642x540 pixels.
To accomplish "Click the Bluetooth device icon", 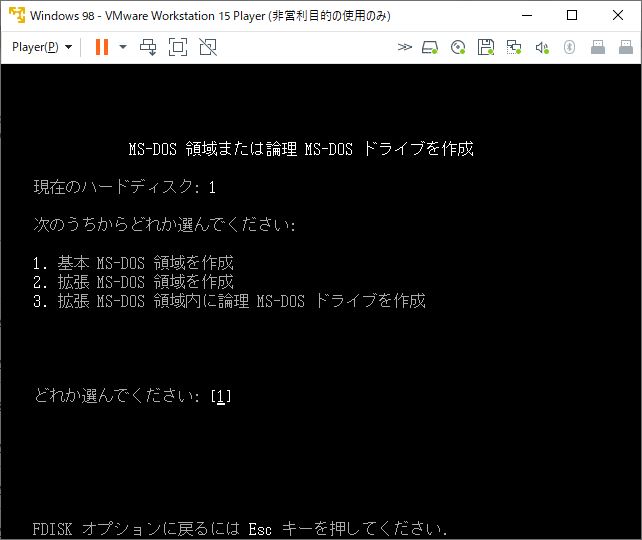I will click(569, 47).
